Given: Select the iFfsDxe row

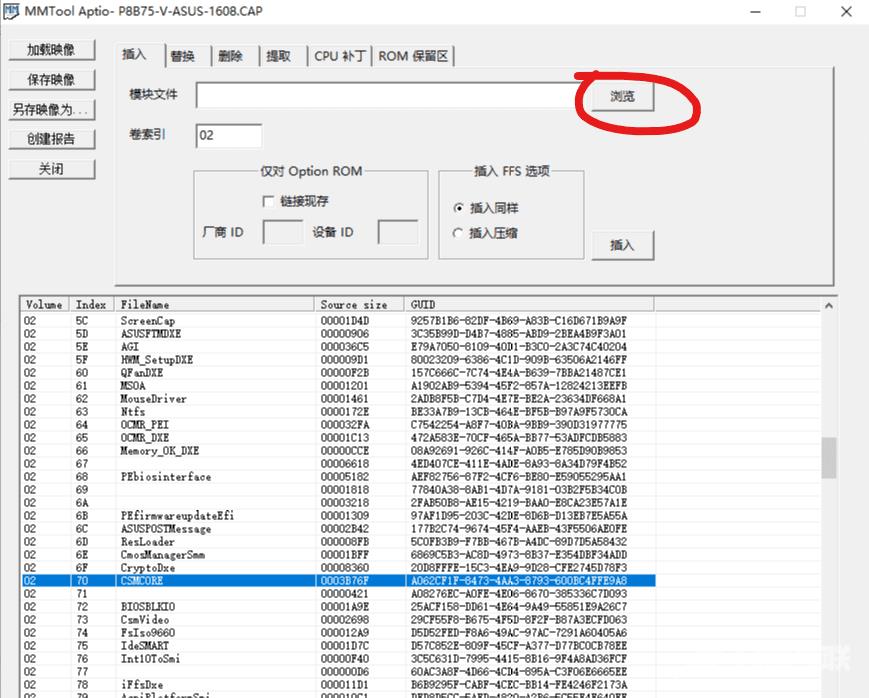Looking at the screenshot, I should 338,685.
